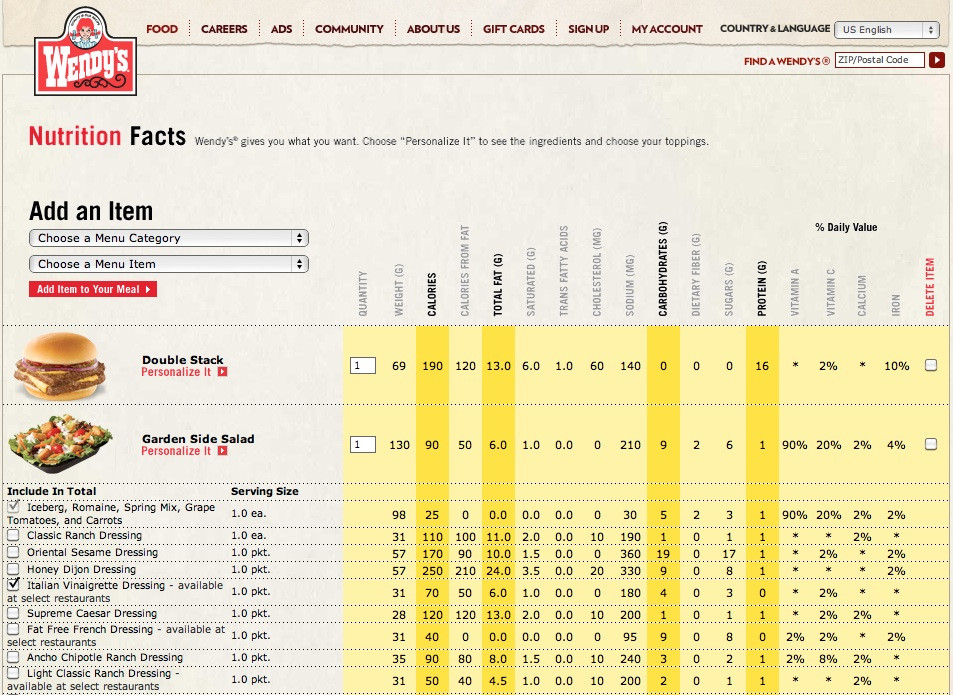Open Personalize It for Double Stack

(x=184, y=372)
